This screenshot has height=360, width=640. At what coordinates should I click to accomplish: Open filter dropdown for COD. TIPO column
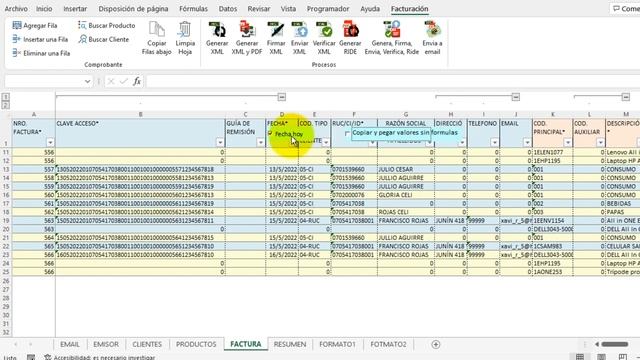326,142
